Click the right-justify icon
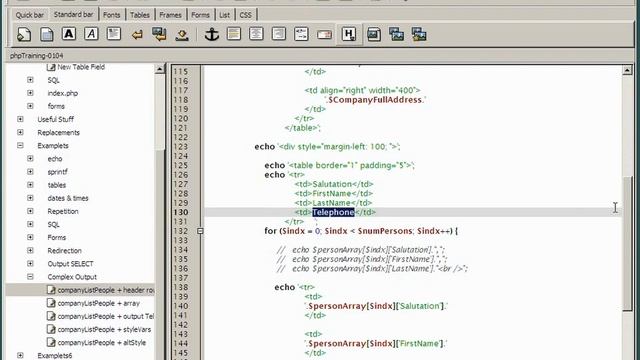 [x=279, y=34]
